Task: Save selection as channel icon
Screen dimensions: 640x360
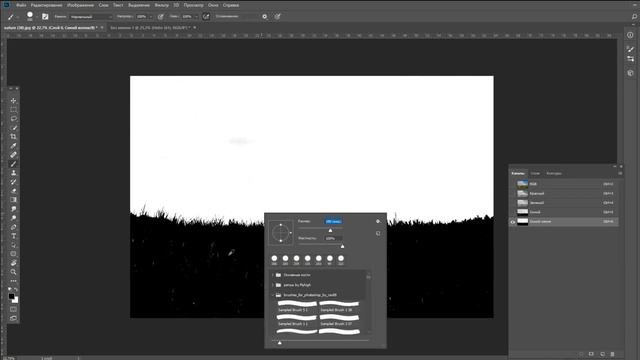Action: coord(591,354)
